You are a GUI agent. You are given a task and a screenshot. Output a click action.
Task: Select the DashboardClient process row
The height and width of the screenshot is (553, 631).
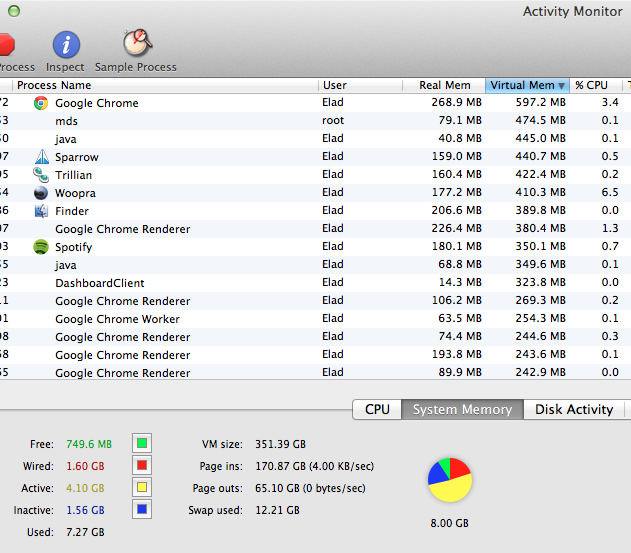click(x=316, y=283)
